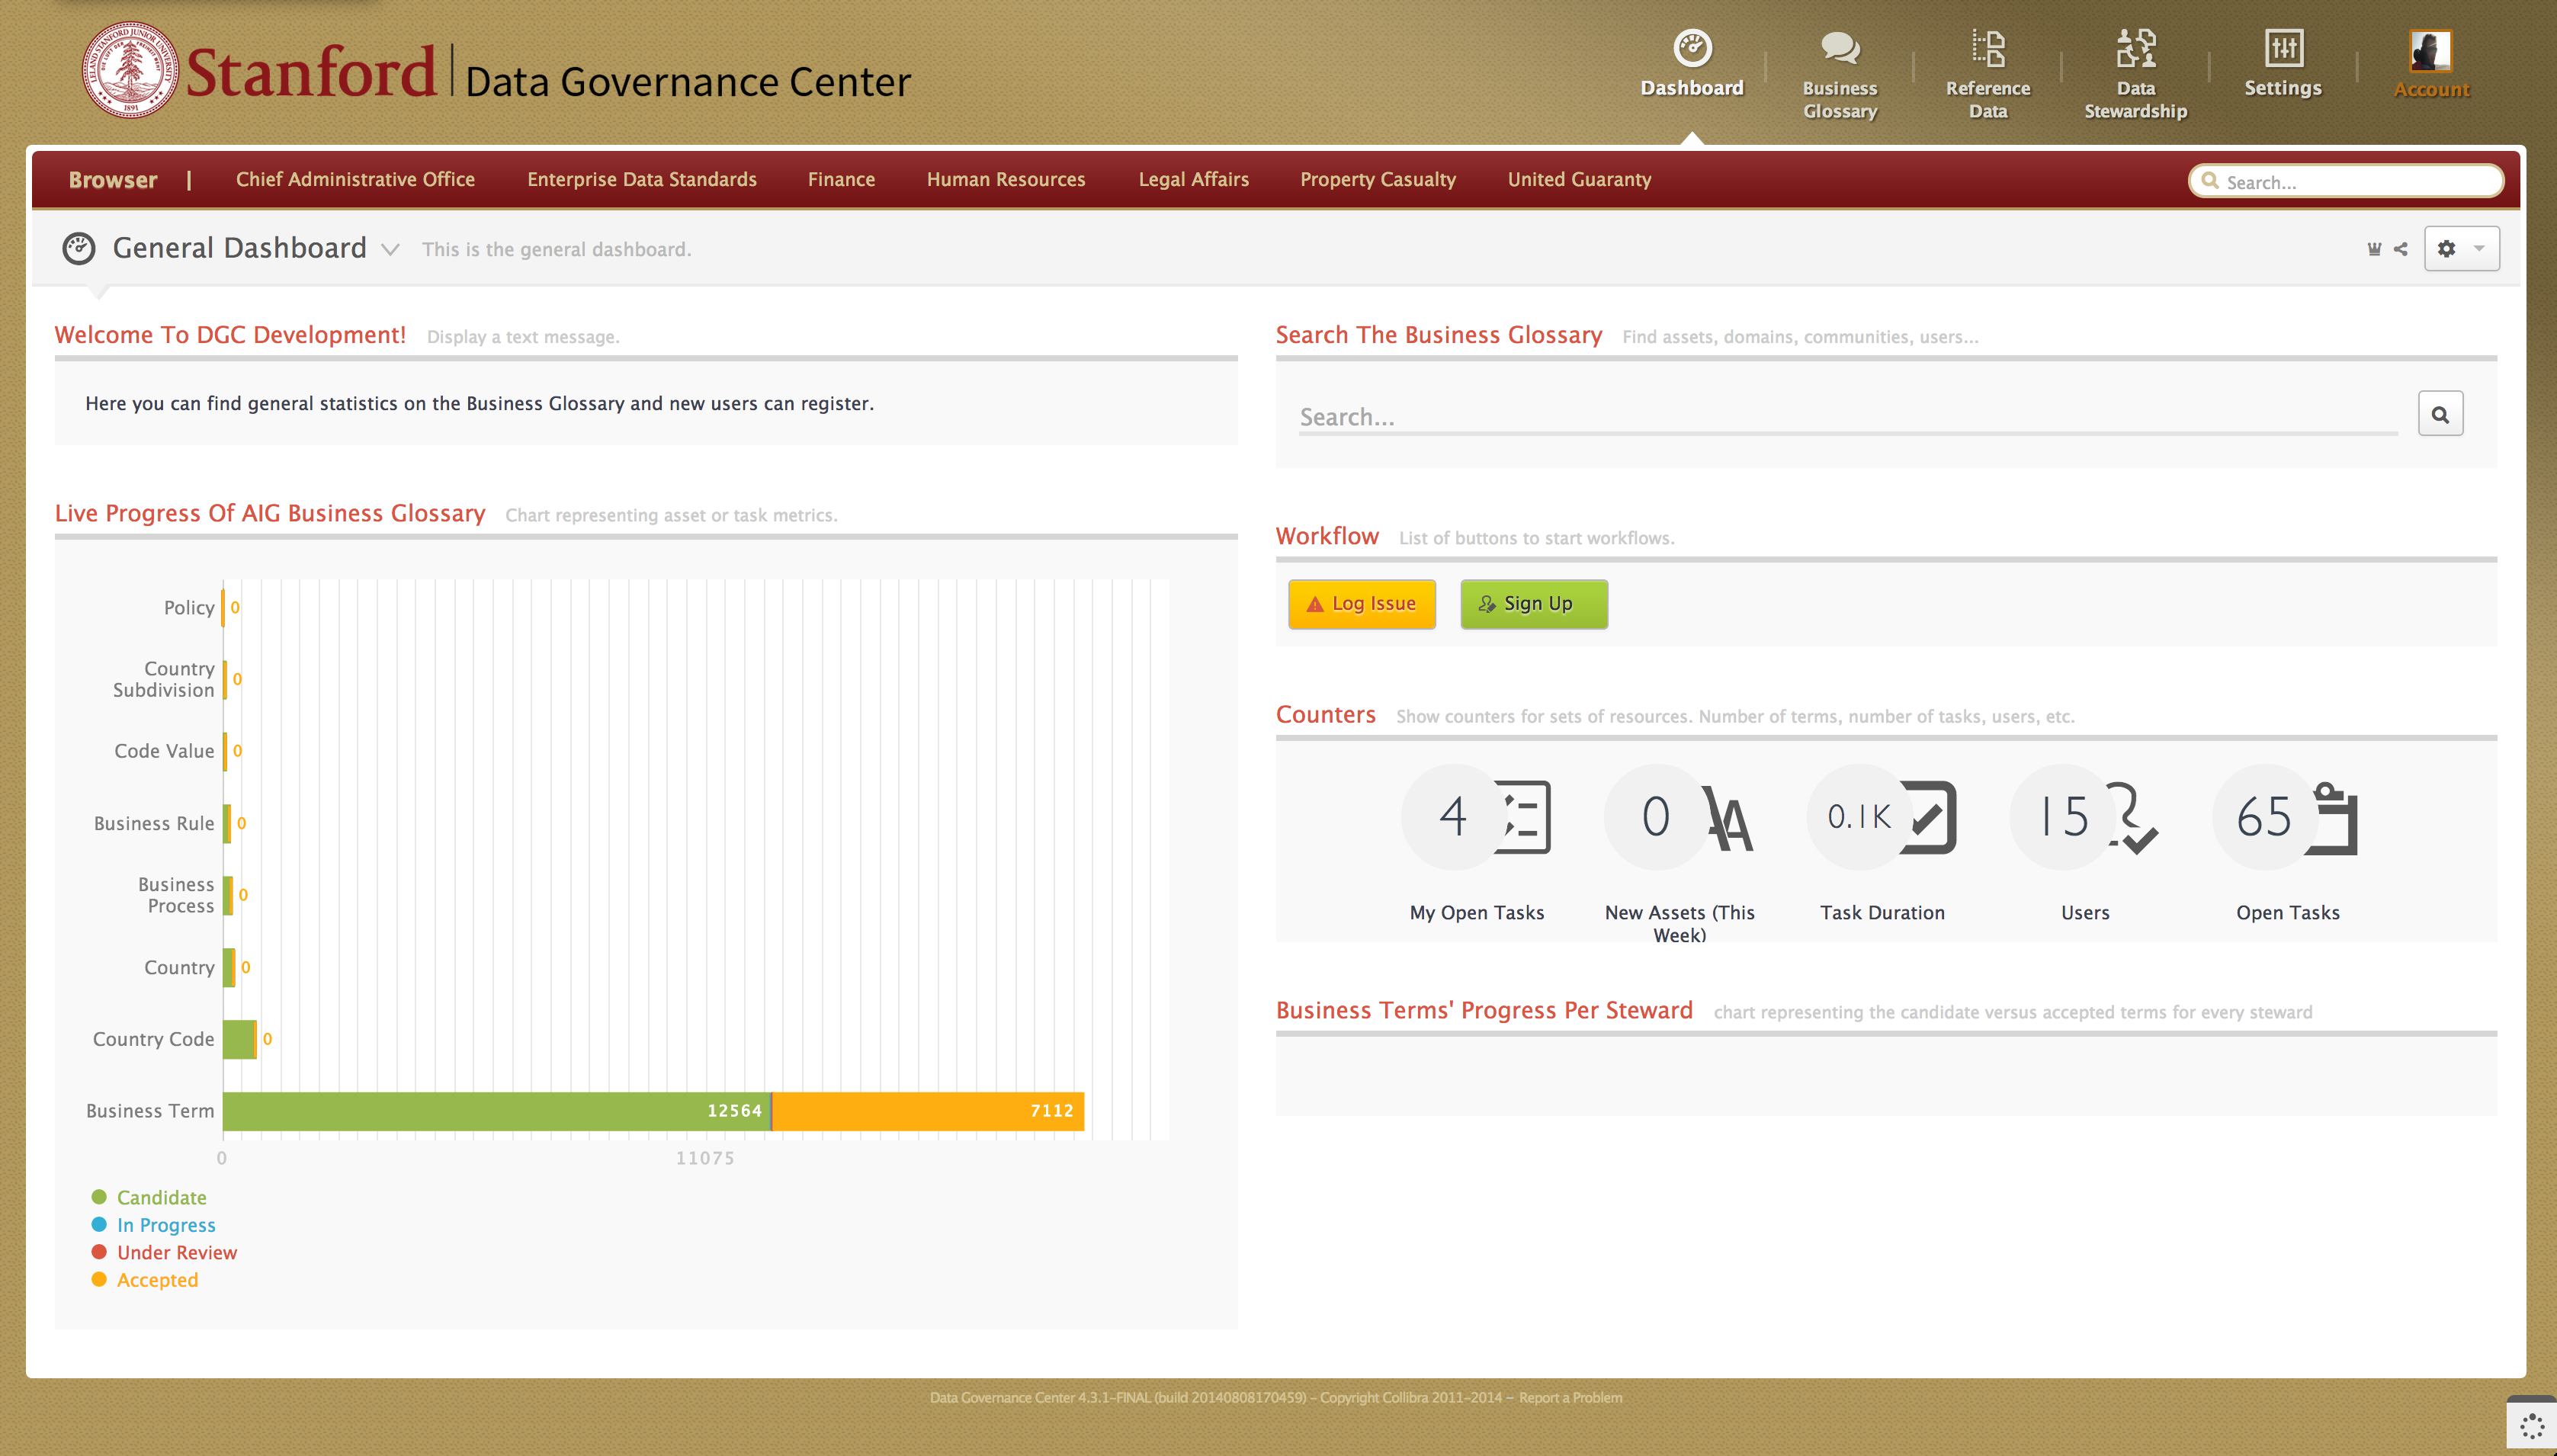Expand the General Dashboard chevron dropdown
The image size is (2557, 1456).
[390, 249]
